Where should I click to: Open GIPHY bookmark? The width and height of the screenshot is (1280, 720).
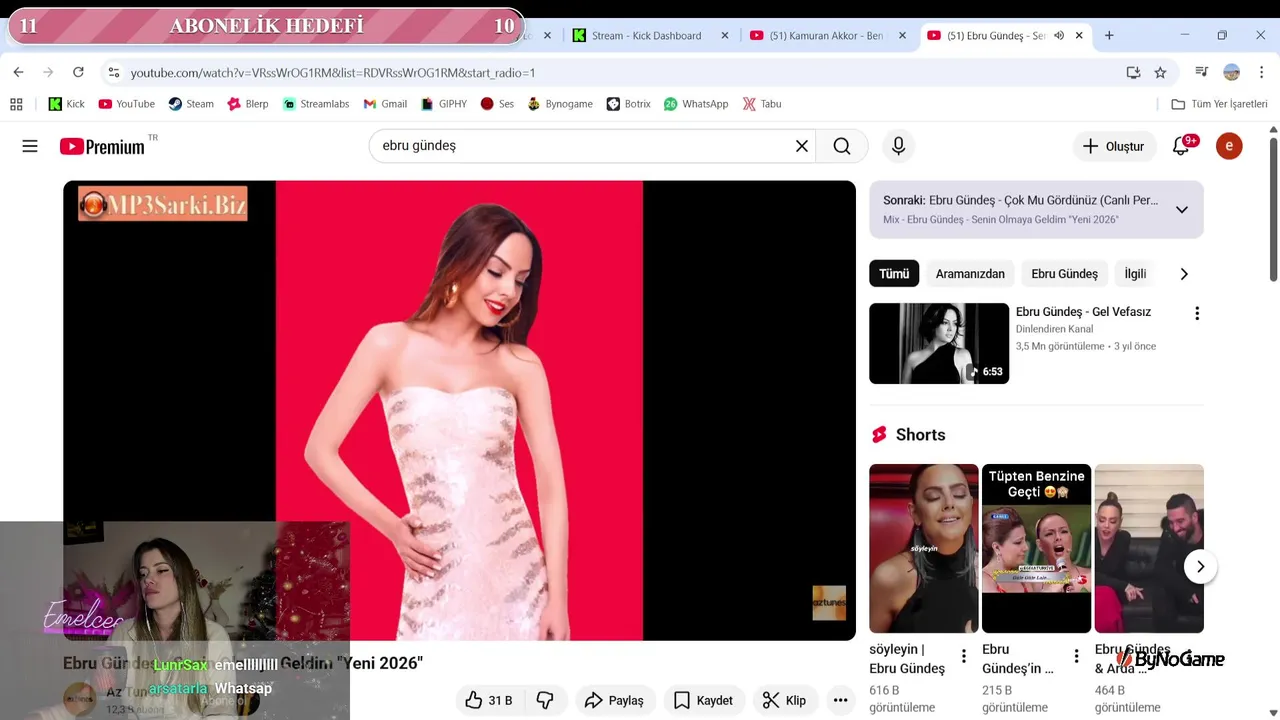coord(444,104)
